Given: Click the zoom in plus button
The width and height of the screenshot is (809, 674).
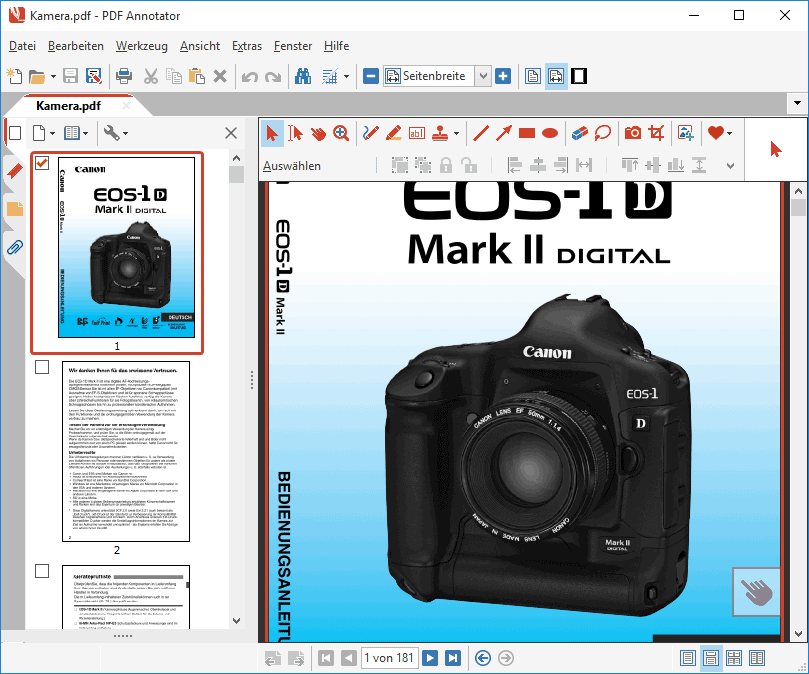Looking at the screenshot, I should [x=503, y=76].
